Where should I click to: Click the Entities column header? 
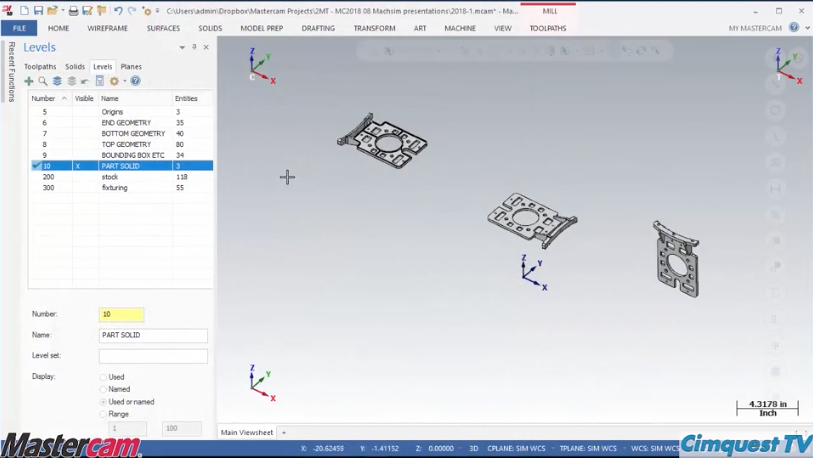[x=192, y=98]
